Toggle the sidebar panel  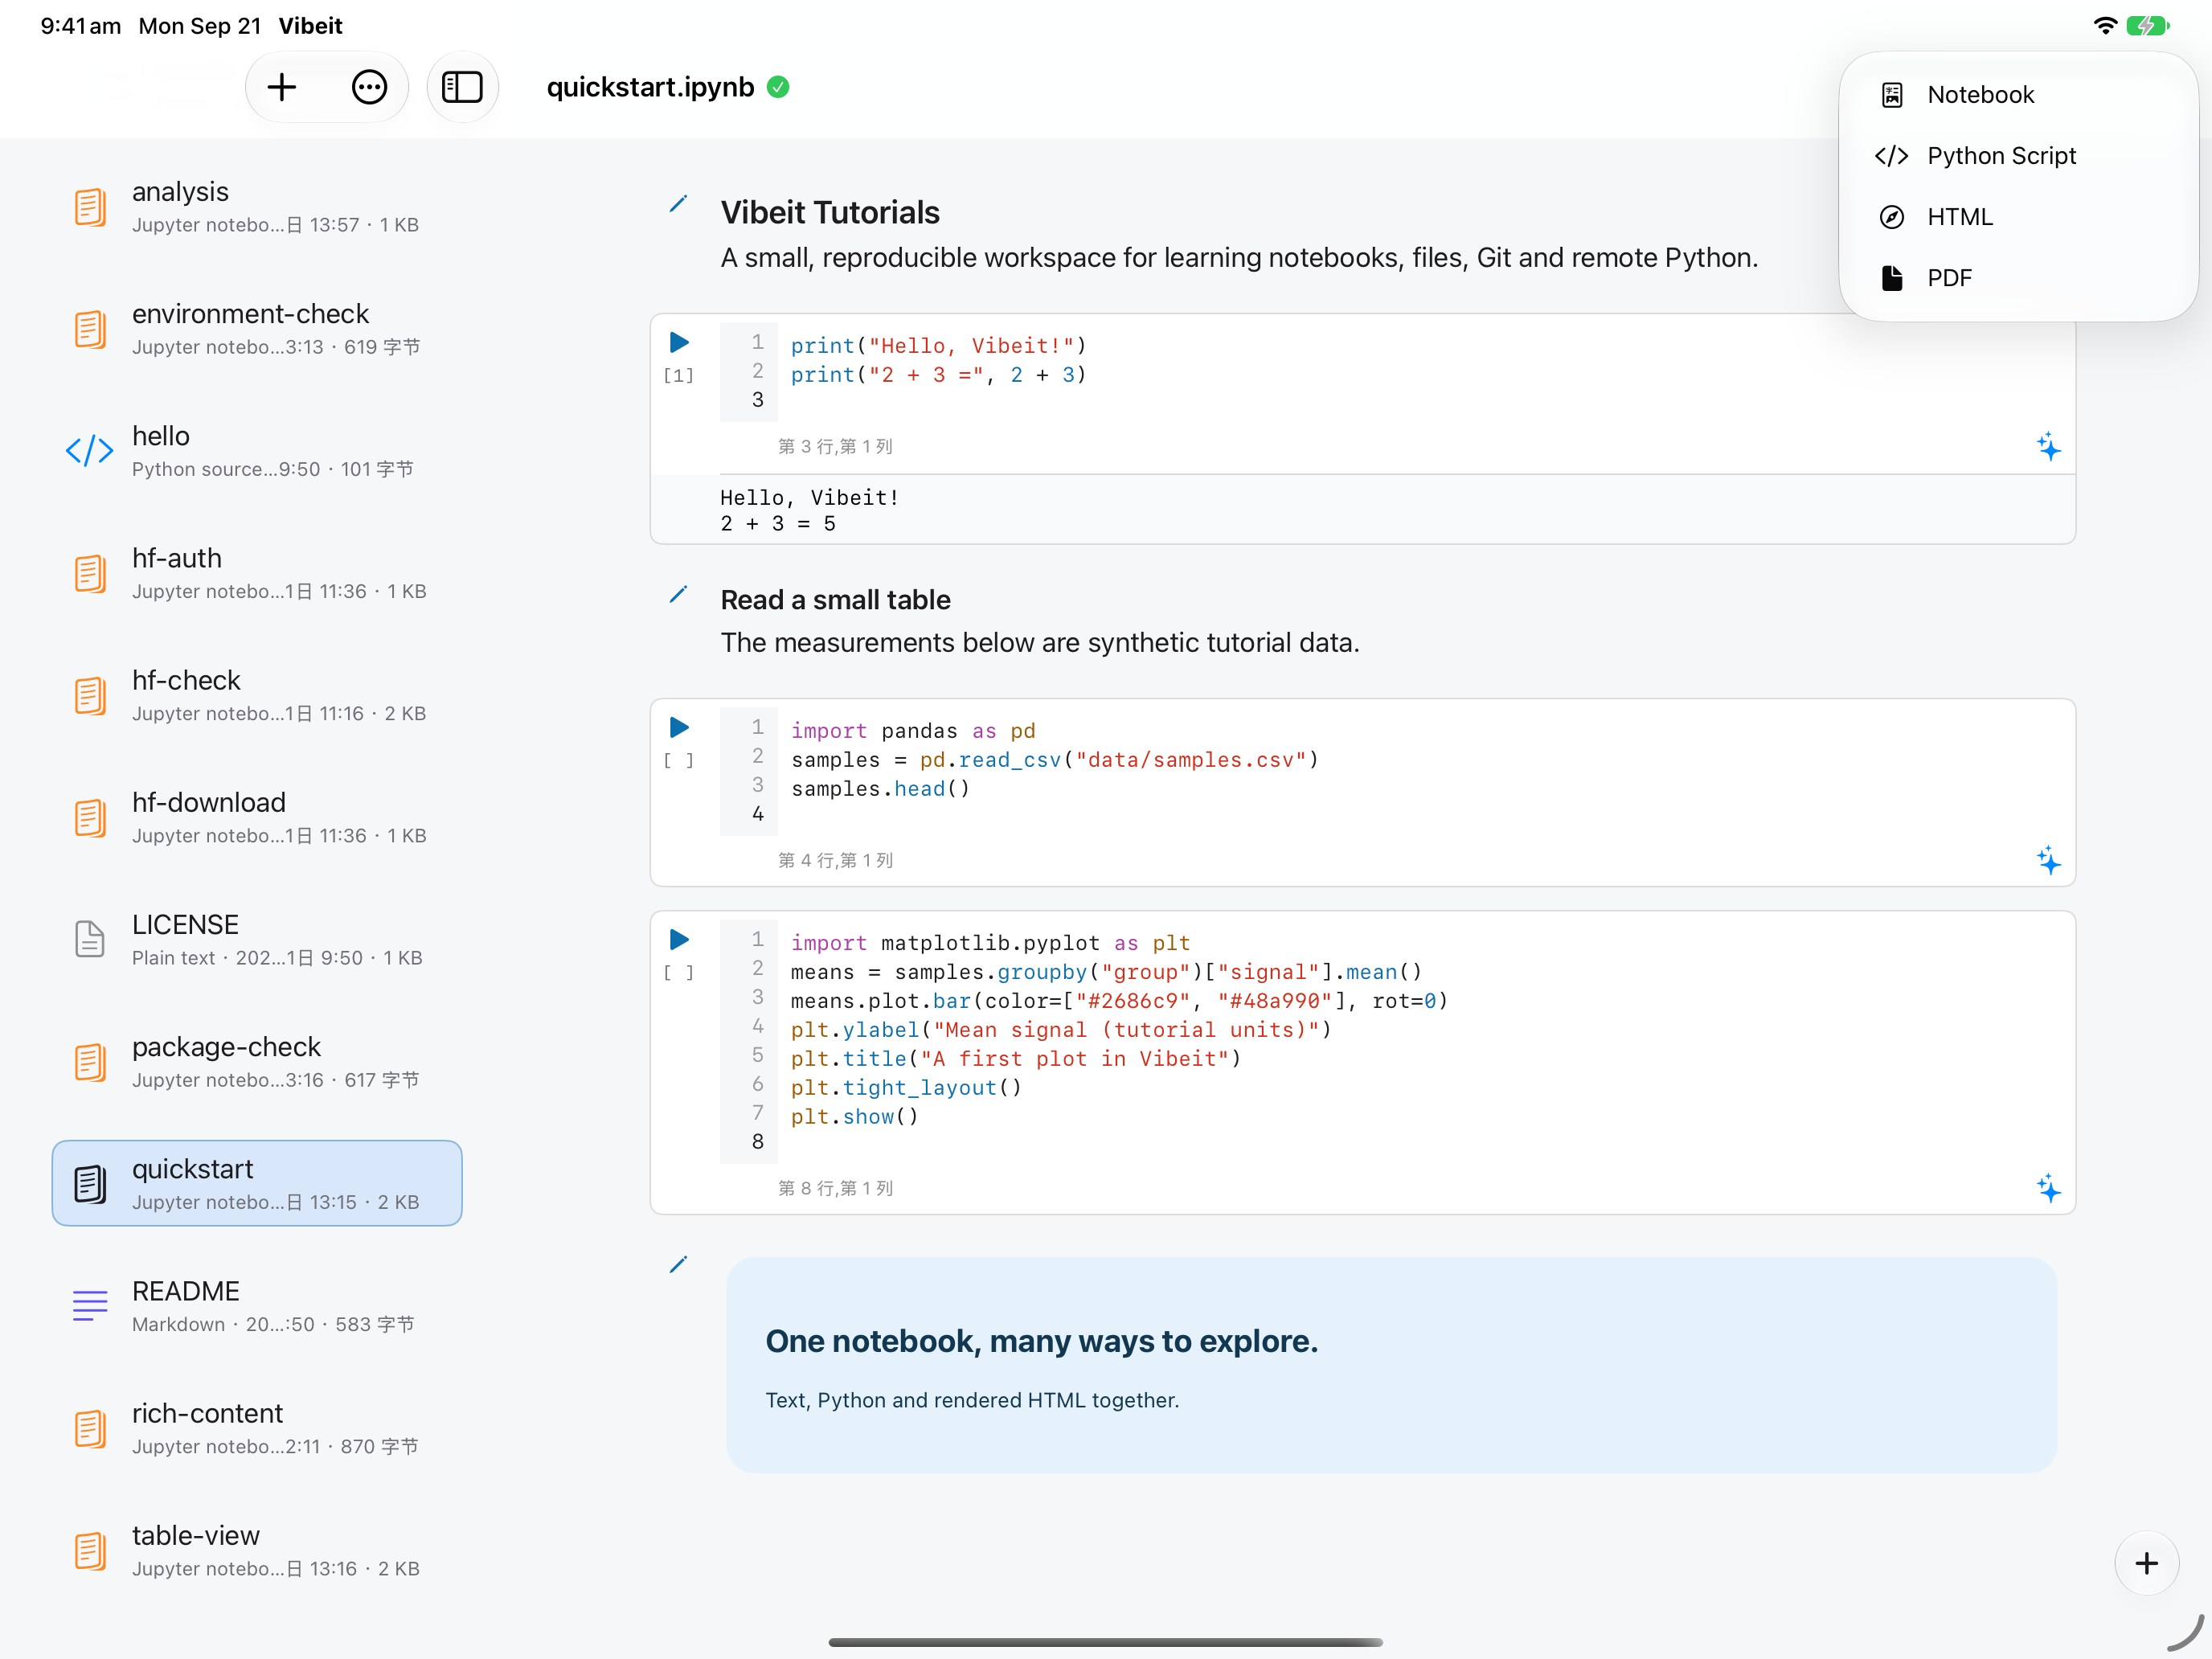tap(462, 87)
